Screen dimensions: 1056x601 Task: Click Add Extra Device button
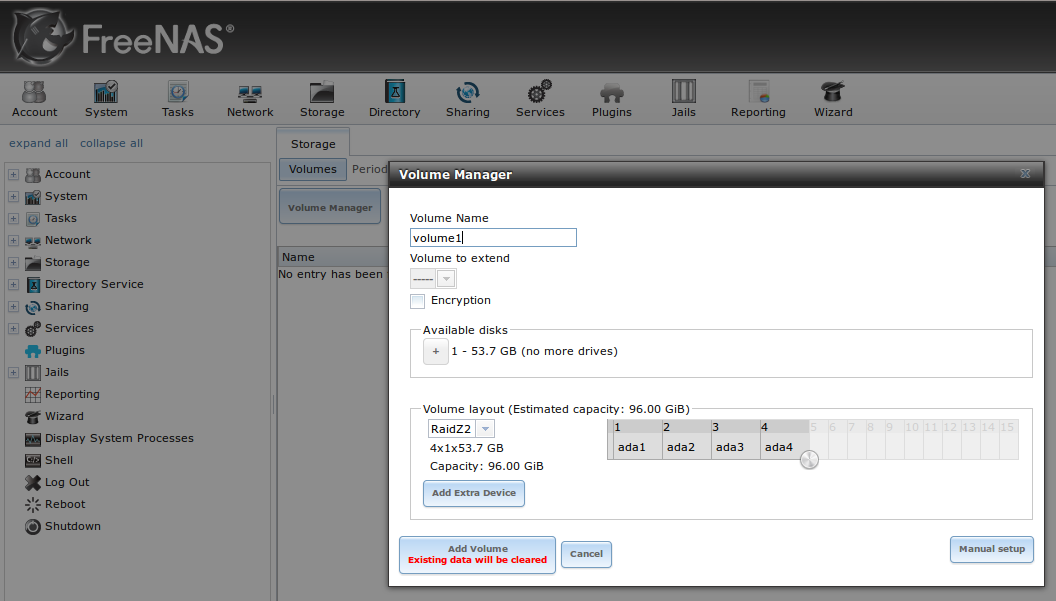(x=474, y=493)
